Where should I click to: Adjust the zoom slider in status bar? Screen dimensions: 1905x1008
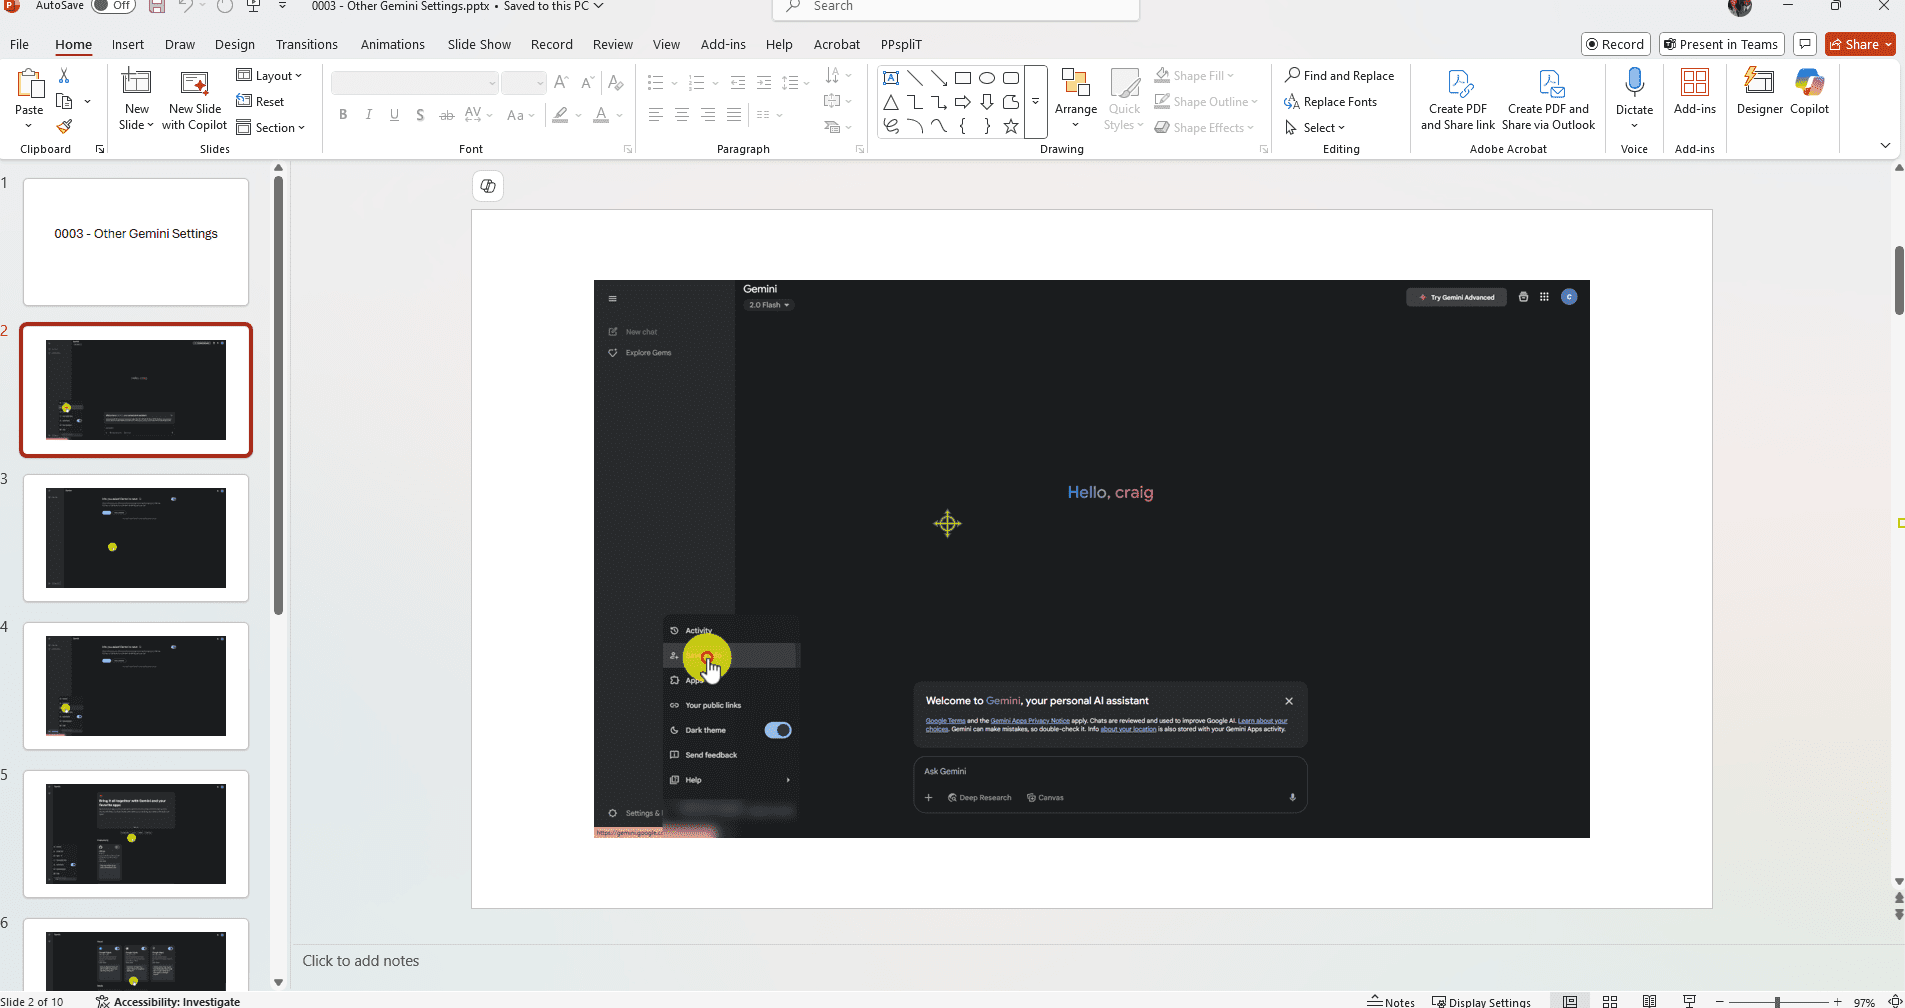tap(1777, 1001)
